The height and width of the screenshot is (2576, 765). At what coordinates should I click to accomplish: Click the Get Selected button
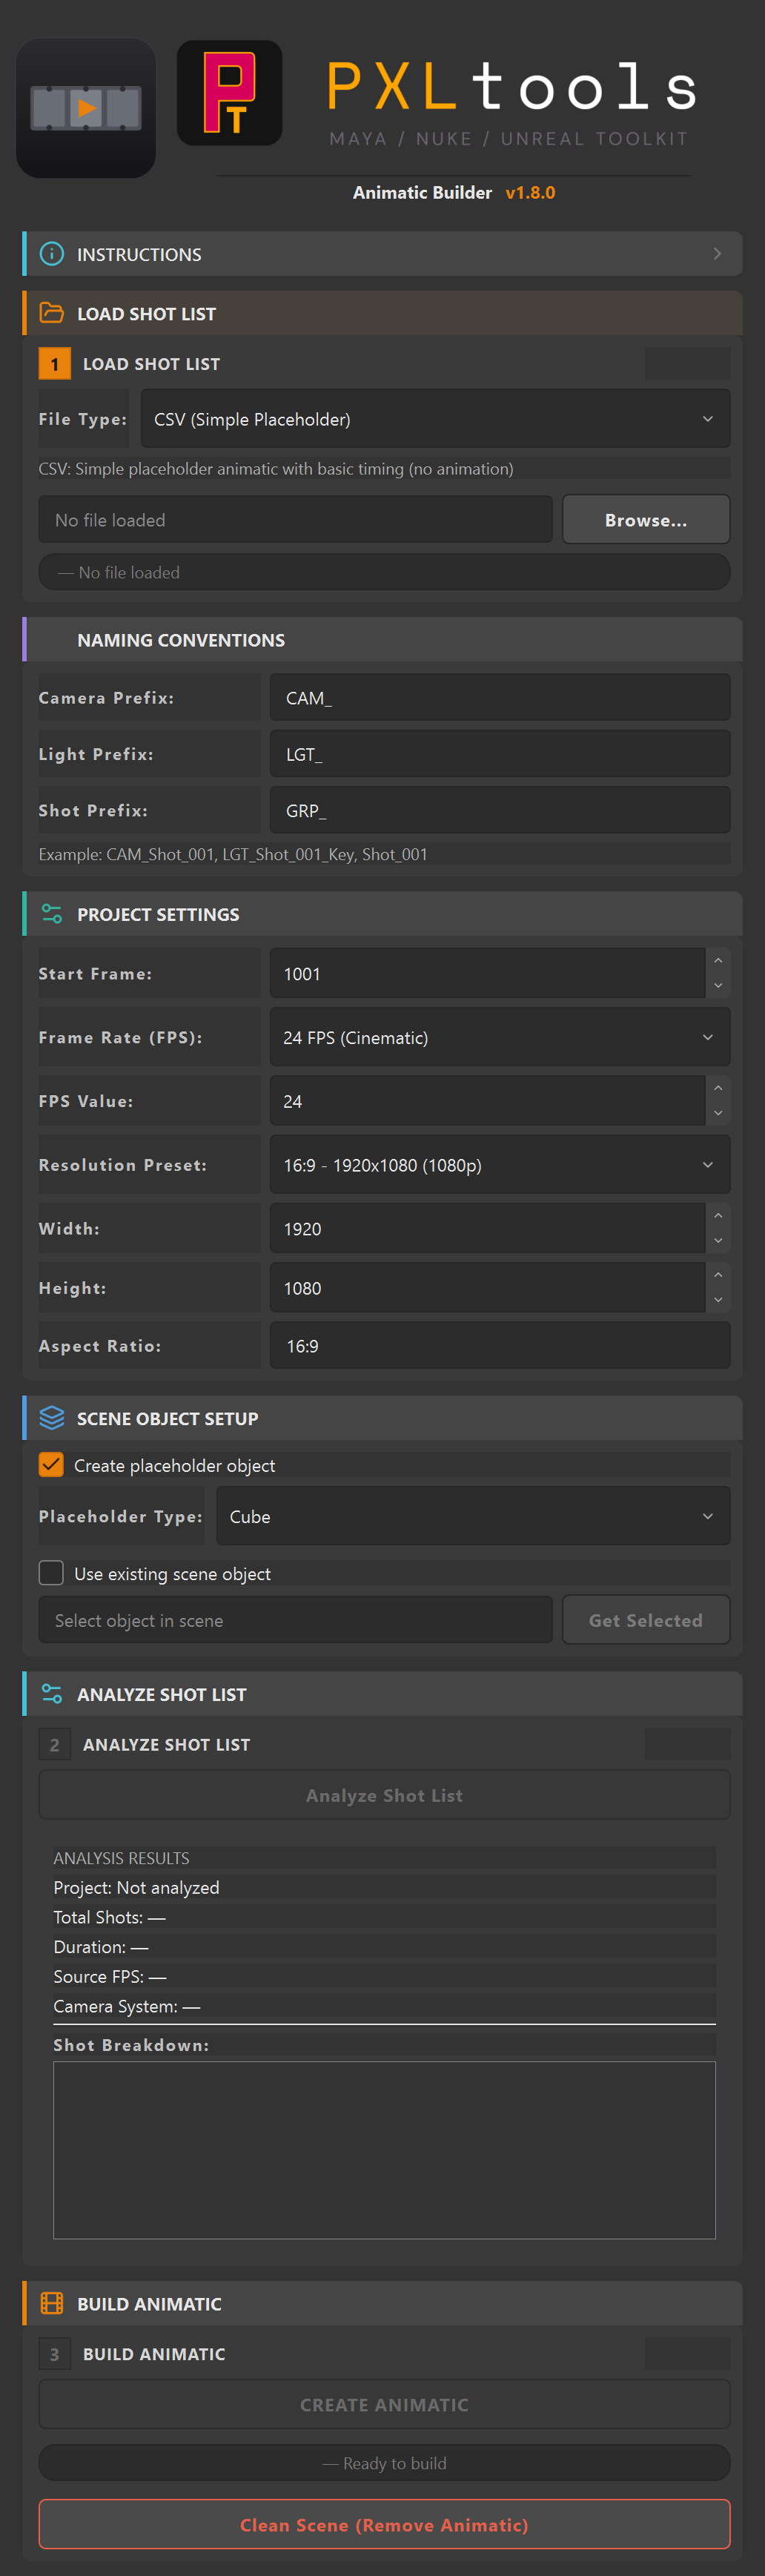[646, 1620]
